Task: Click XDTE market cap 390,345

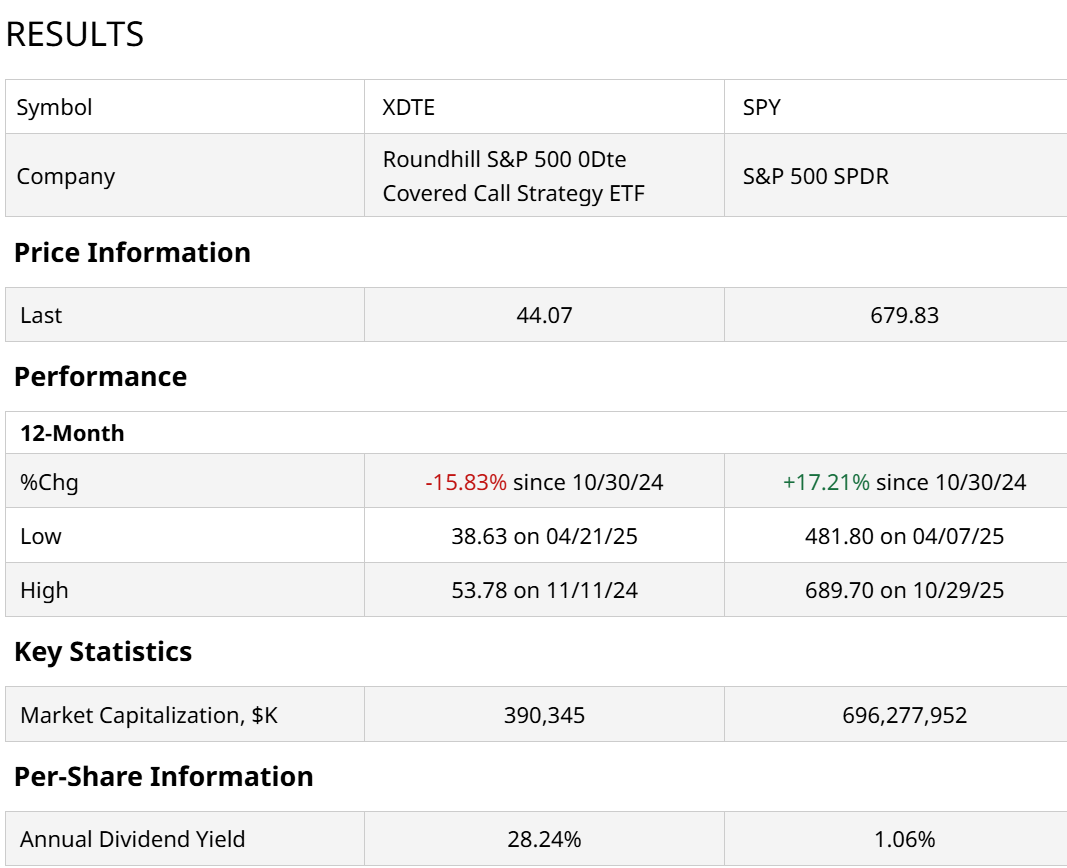Action: click(544, 715)
